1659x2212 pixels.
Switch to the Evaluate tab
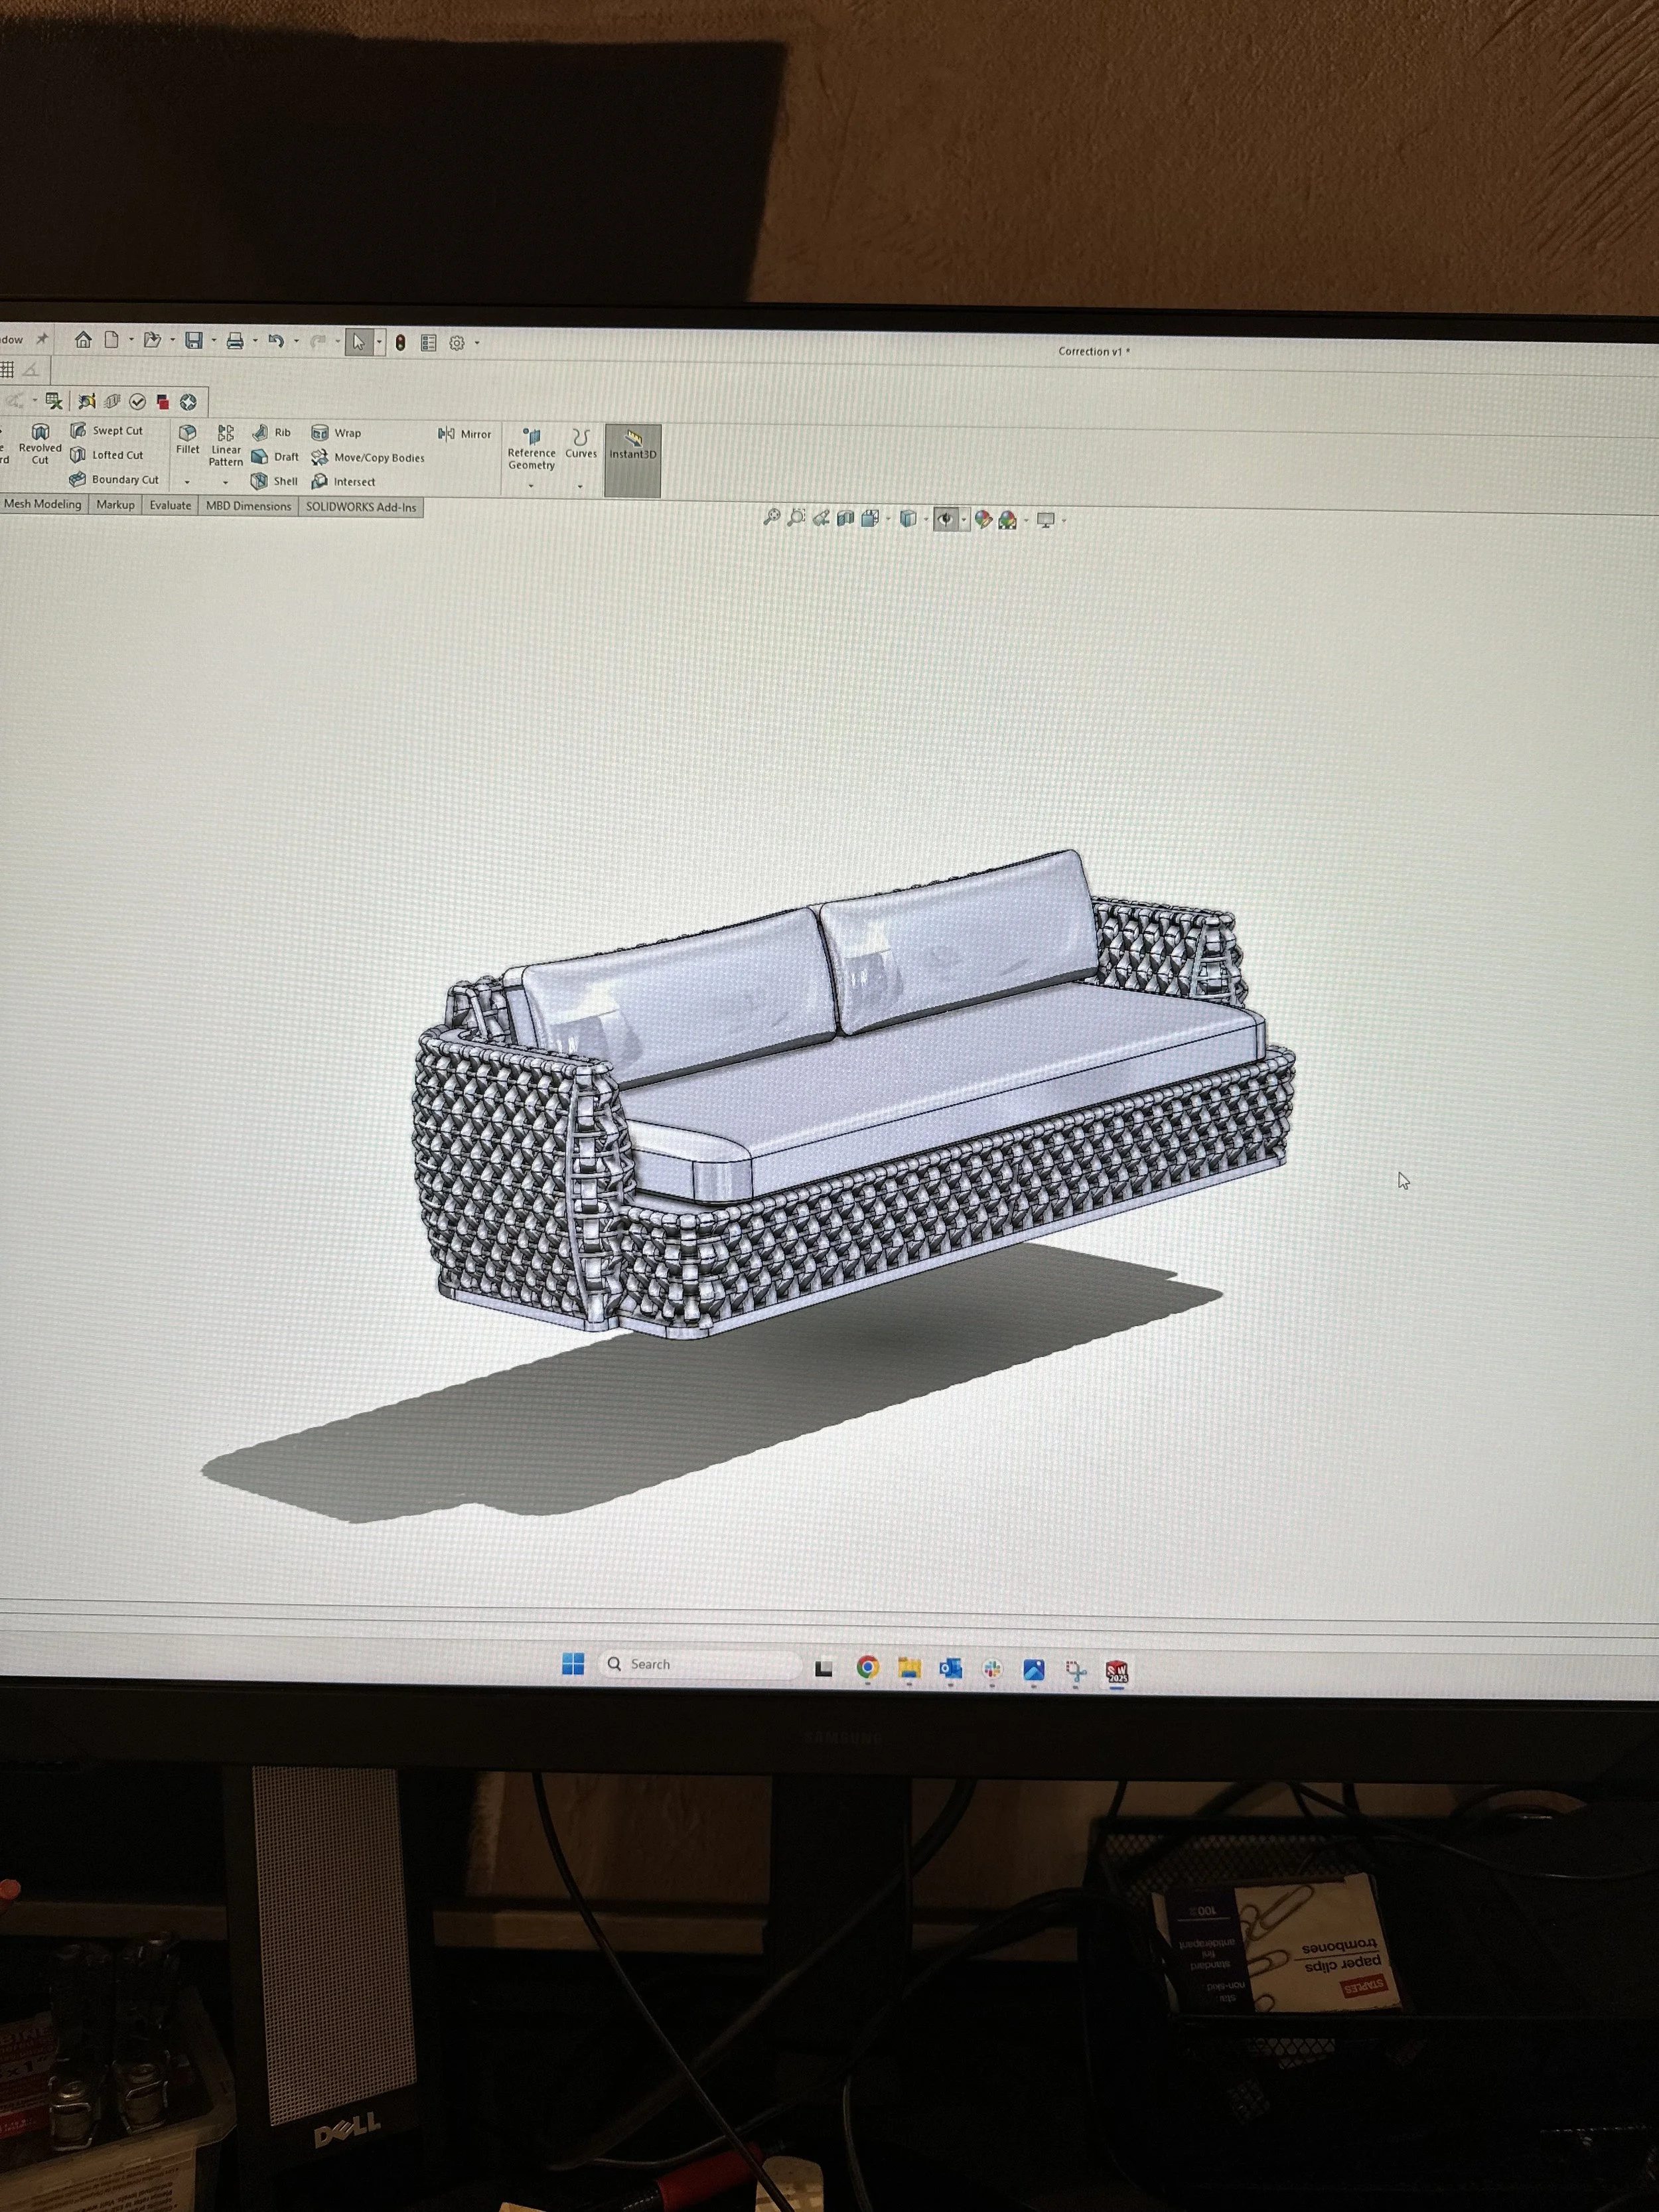[x=170, y=506]
